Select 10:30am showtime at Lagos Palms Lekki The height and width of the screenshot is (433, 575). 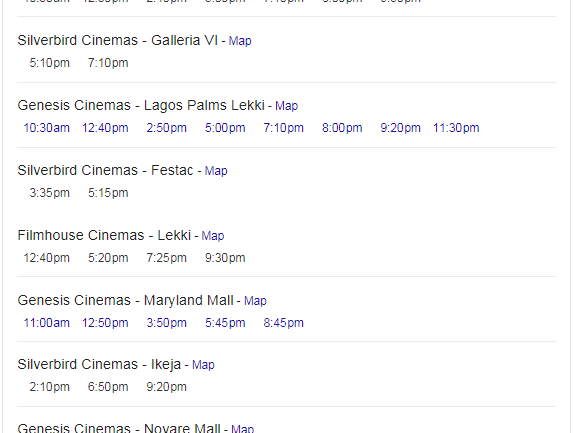coord(47,128)
